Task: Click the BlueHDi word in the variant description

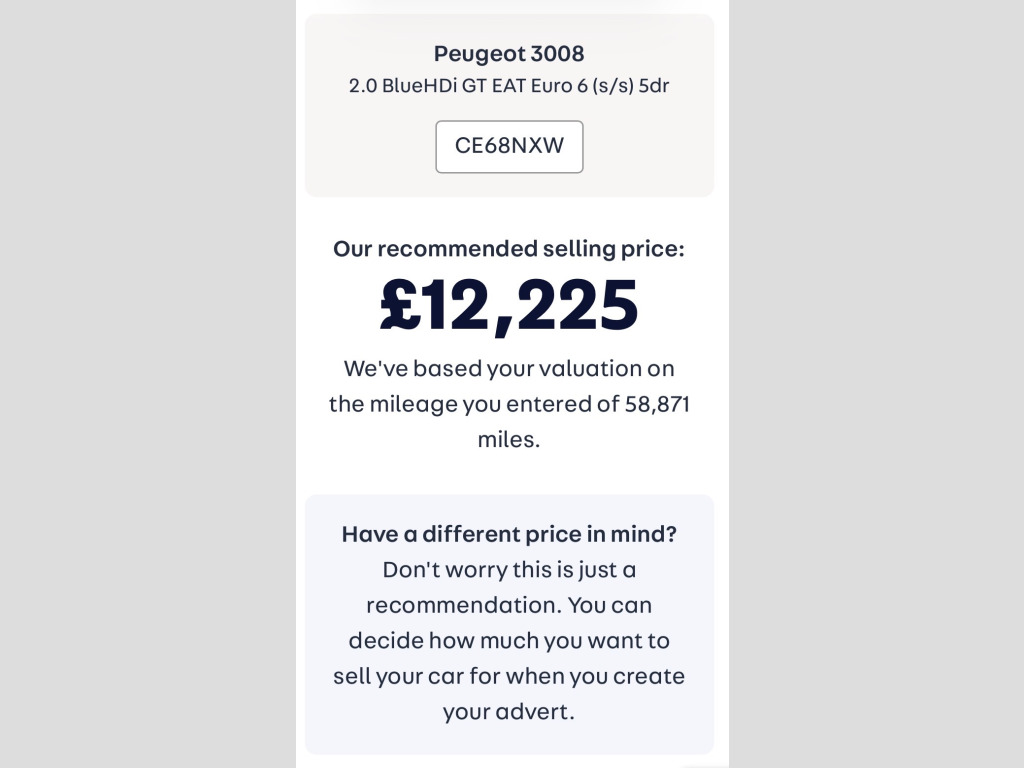Action: [x=419, y=86]
